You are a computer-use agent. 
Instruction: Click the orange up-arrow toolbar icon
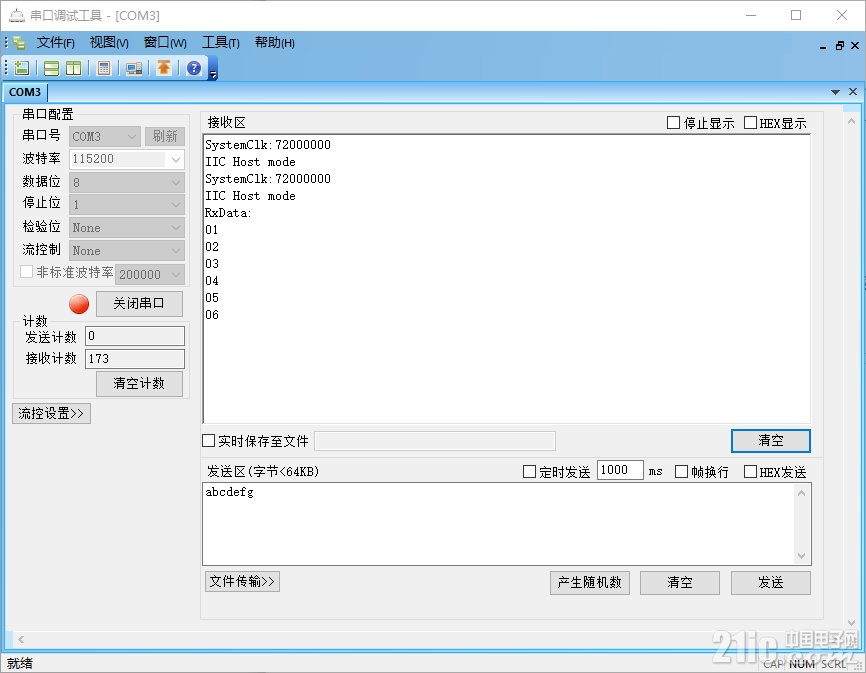[x=164, y=68]
